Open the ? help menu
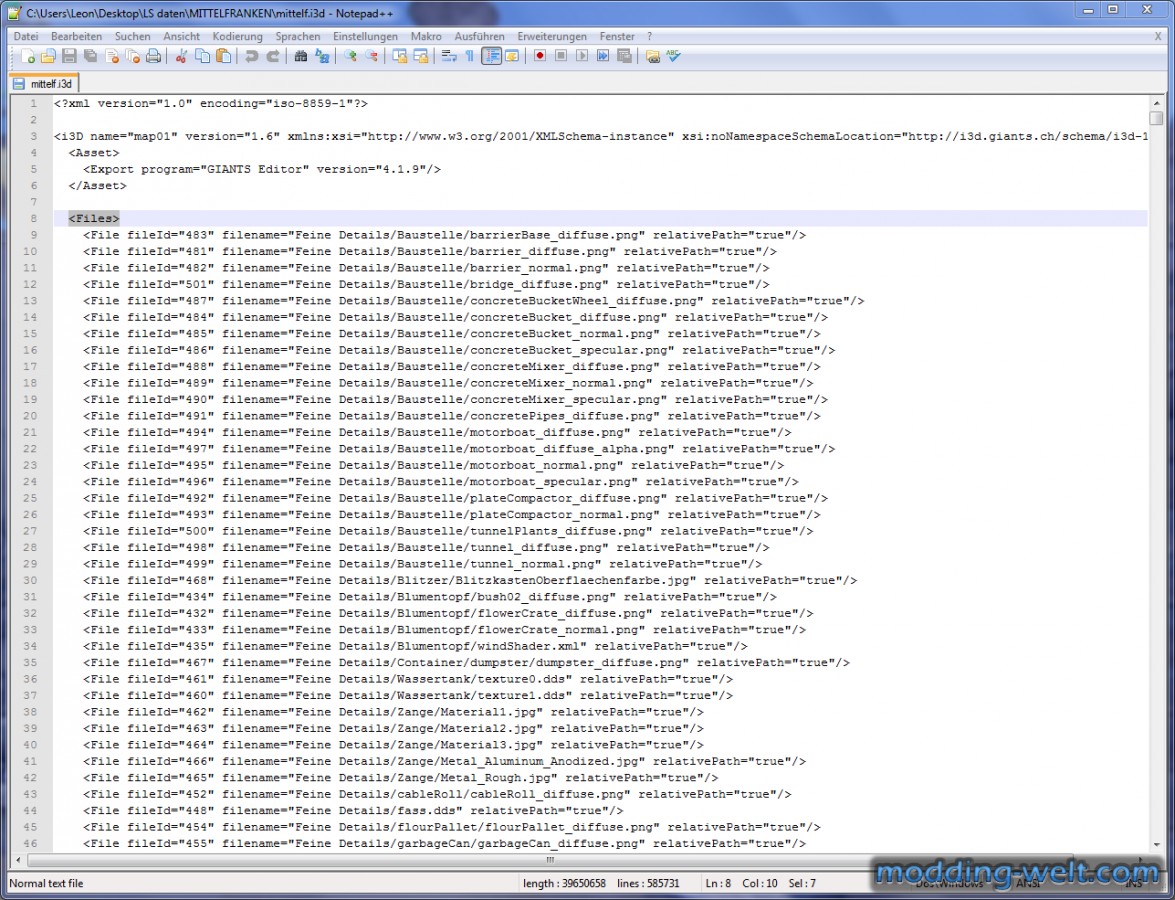 (x=650, y=36)
